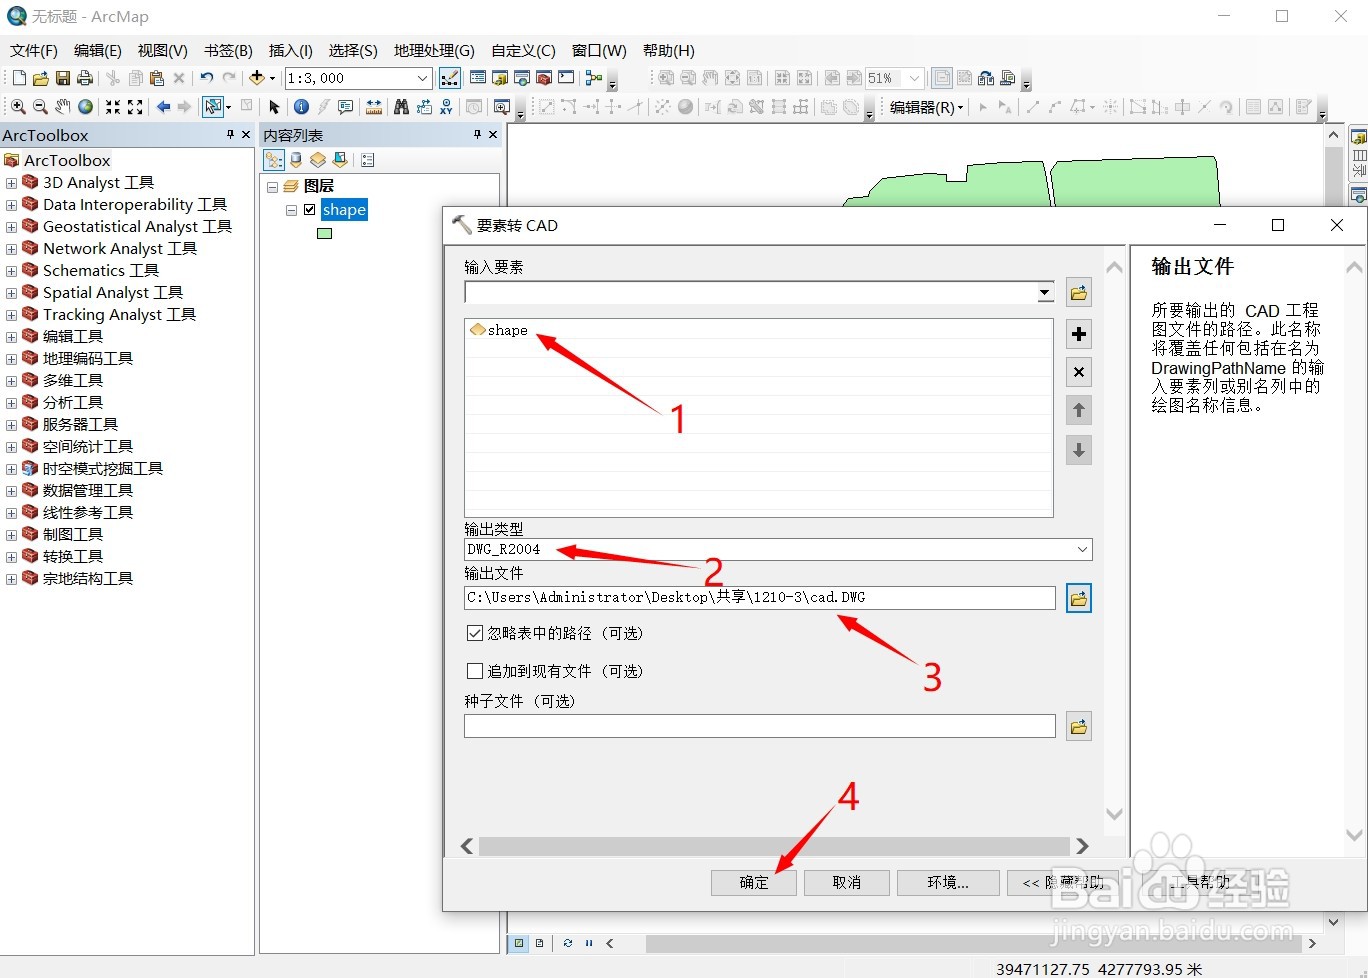Enable 追加到现有文件 option
Image resolution: width=1368 pixels, height=978 pixels.
tap(474, 670)
